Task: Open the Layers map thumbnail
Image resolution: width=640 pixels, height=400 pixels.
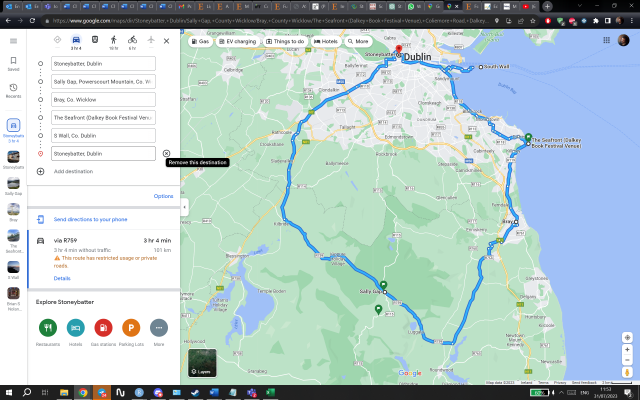Action: click(x=202, y=362)
